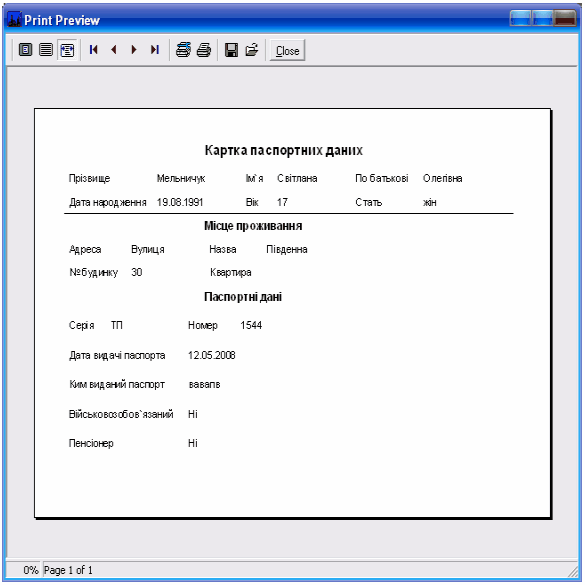
Task: Open the printer setup icon
Action: (x=183, y=50)
